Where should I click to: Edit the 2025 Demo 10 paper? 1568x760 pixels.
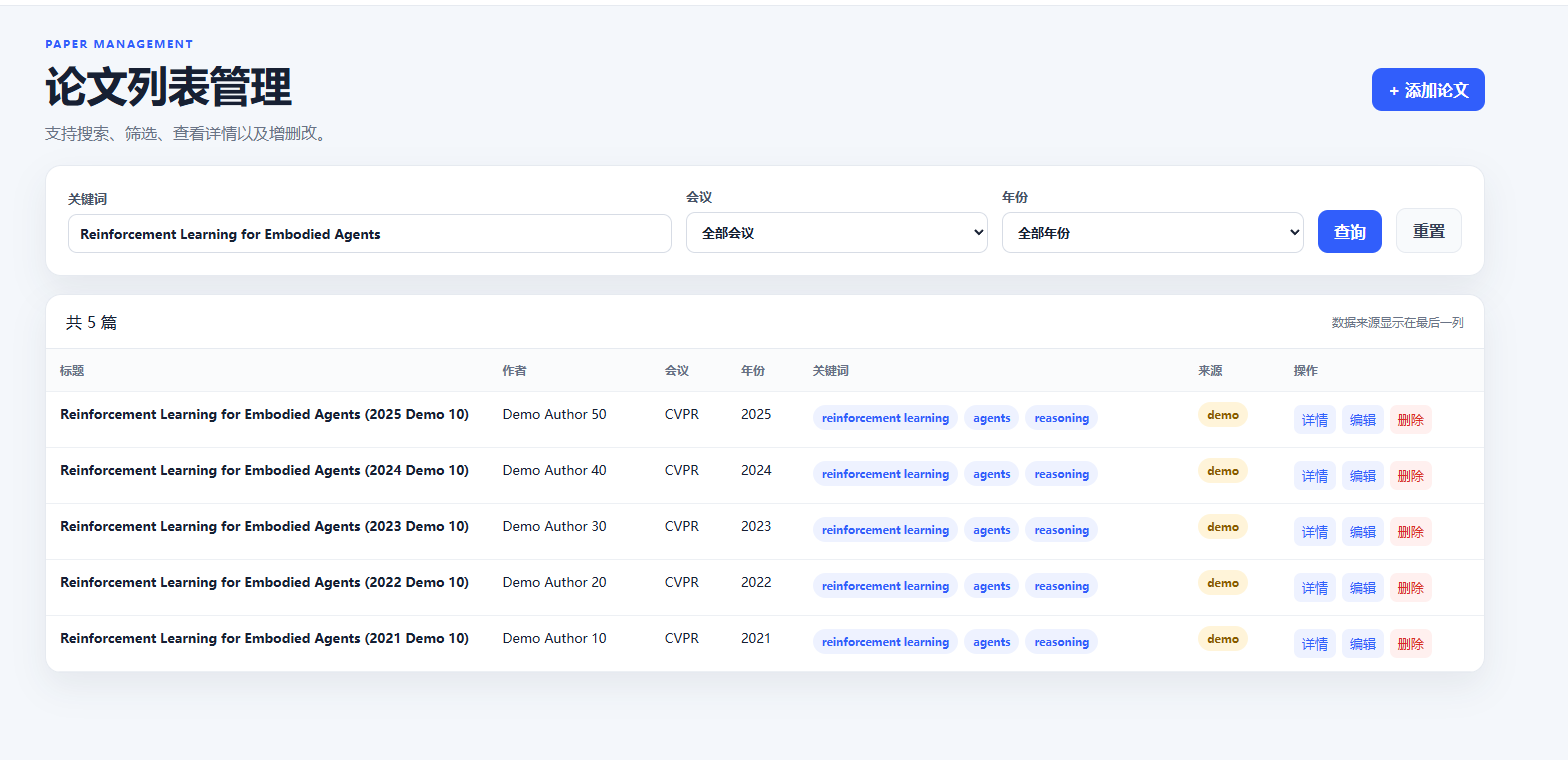[1363, 420]
